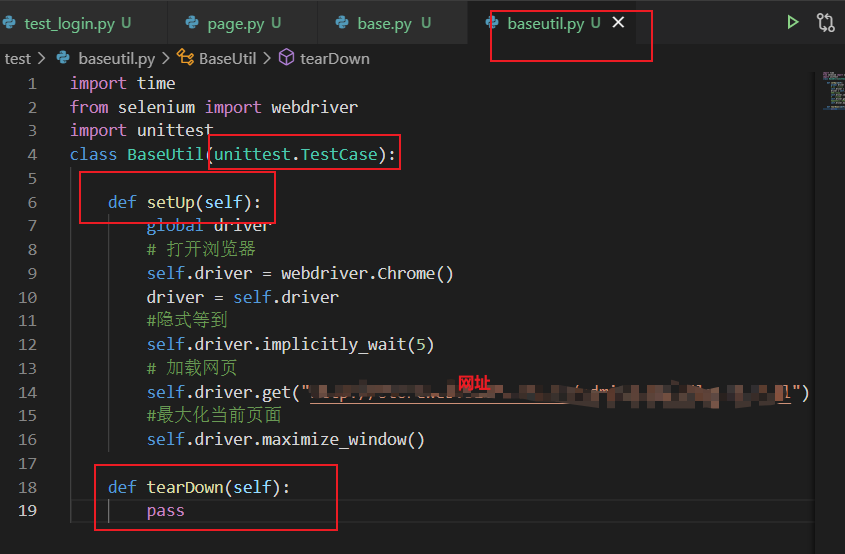Click the Python icon in baseutil.py breadcrumb
This screenshot has width=845, height=554.
[63, 57]
